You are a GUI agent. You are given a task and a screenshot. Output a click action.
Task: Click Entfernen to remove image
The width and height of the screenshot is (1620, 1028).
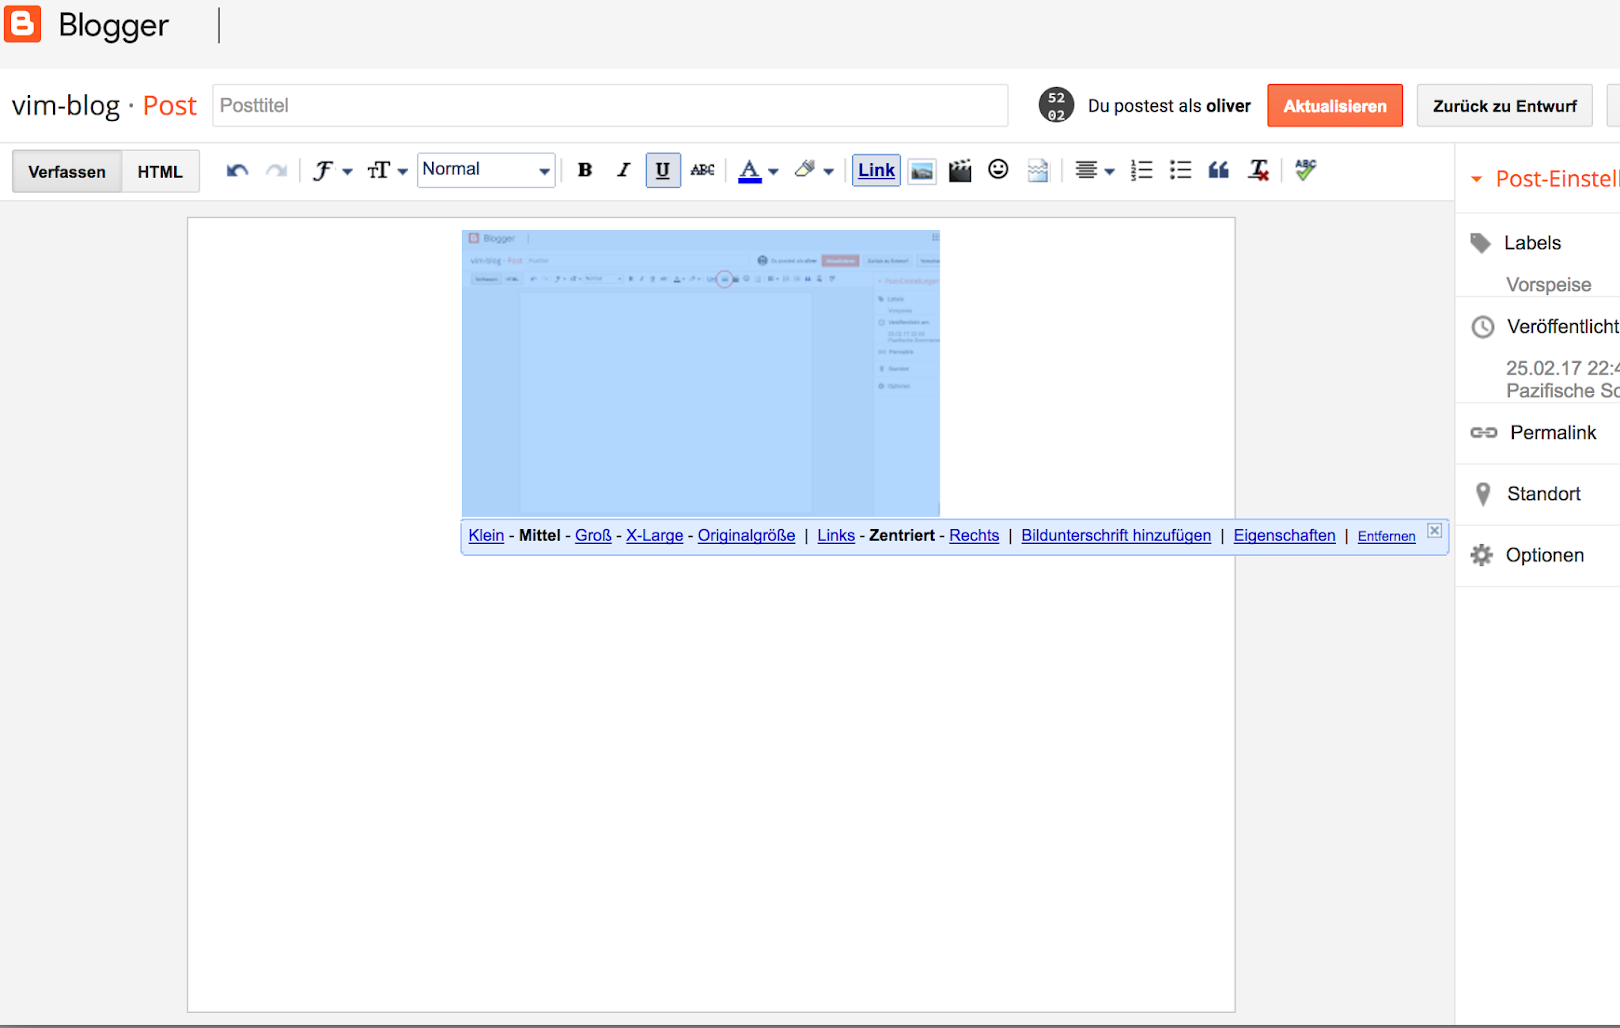pyautogui.click(x=1386, y=537)
